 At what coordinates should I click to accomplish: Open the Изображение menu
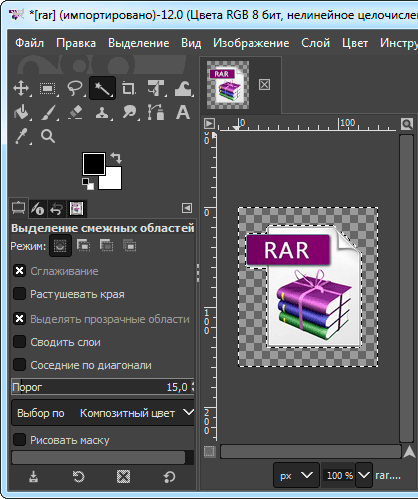(x=251, y=43)
